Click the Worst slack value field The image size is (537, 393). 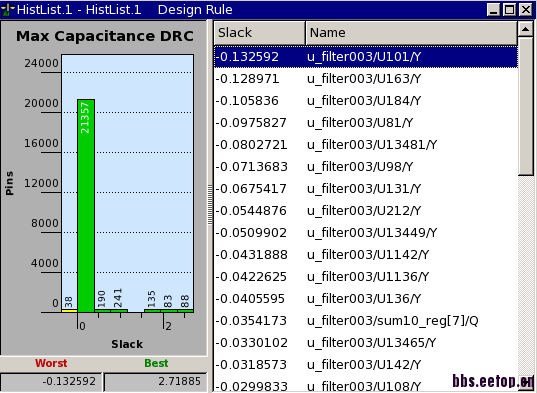[51, 381]
